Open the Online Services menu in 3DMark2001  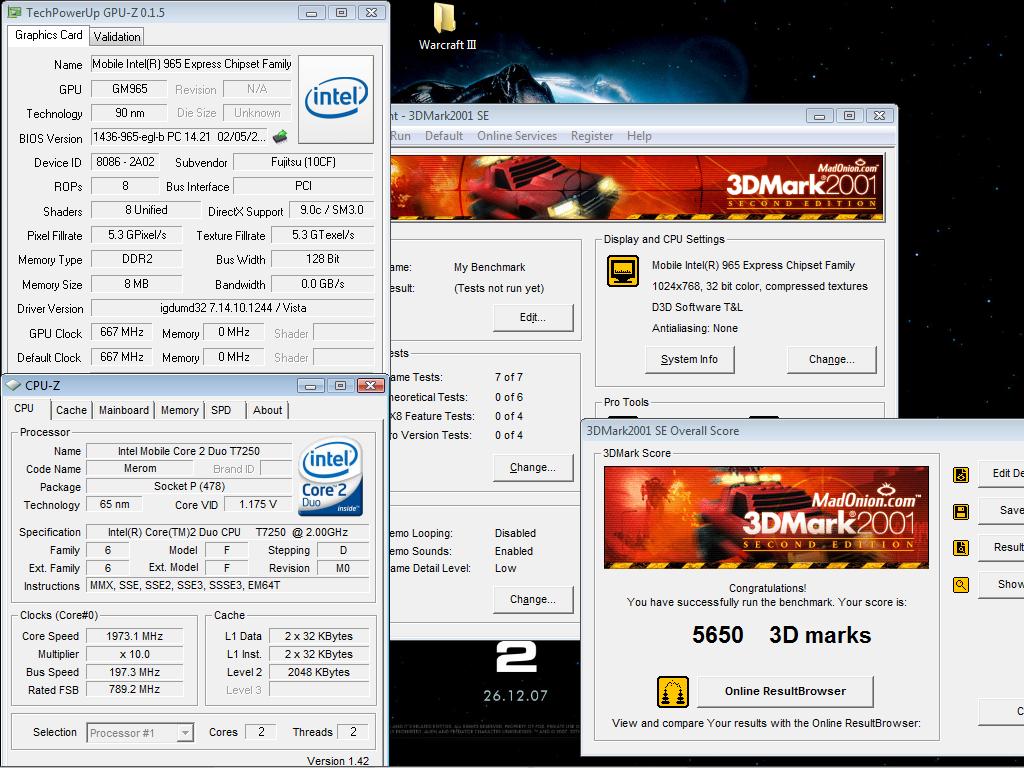pos(517,136)
